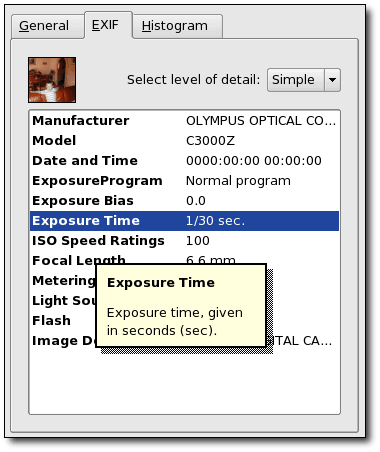
Task: Select the Manufacturer row
Action: [184, 121]
